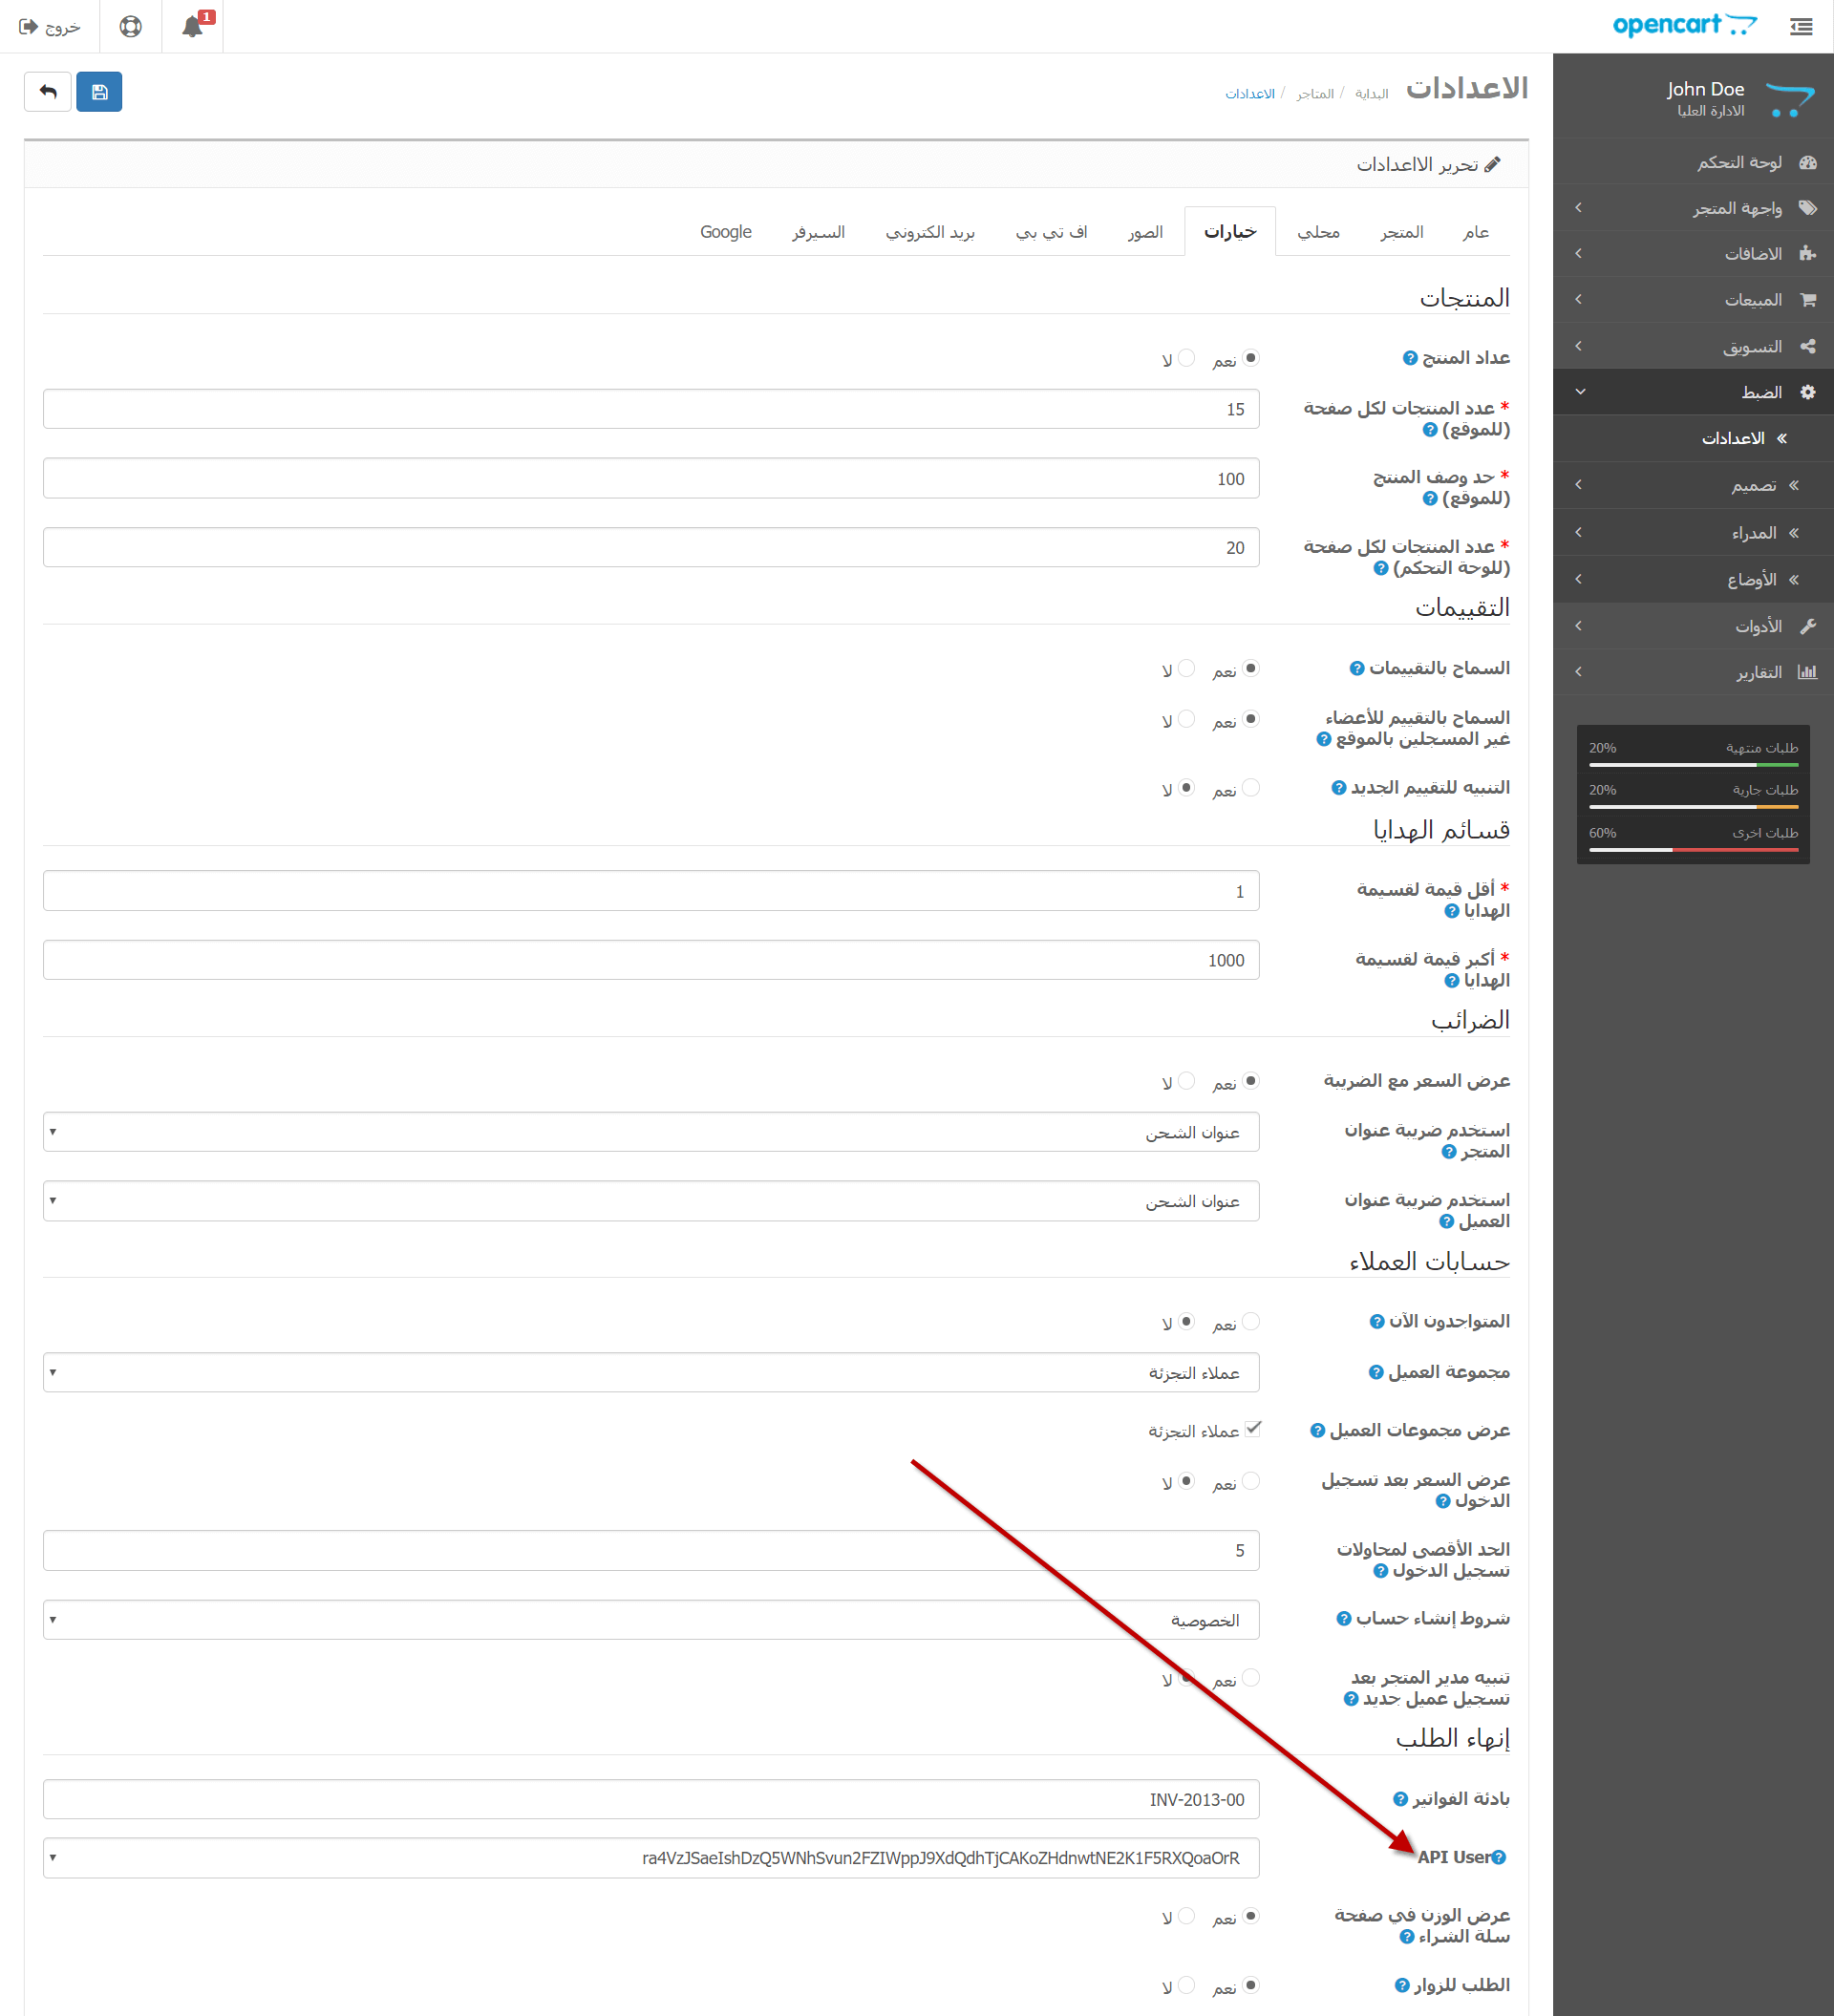
Task: Expand الأوضاع localisation submenu
Action: coord(1693,580)
